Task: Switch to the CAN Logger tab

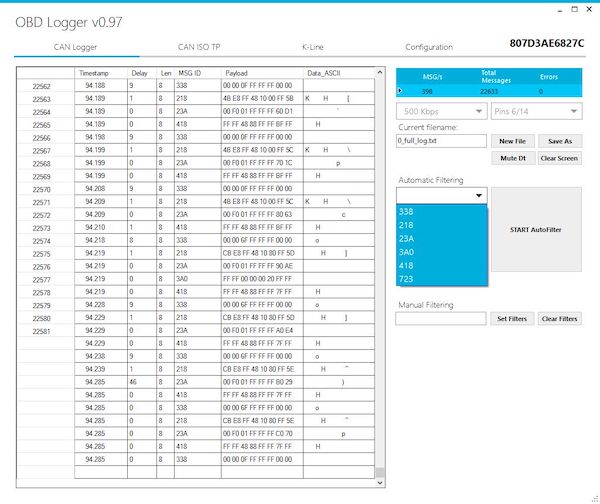Action: pos(76,47)
